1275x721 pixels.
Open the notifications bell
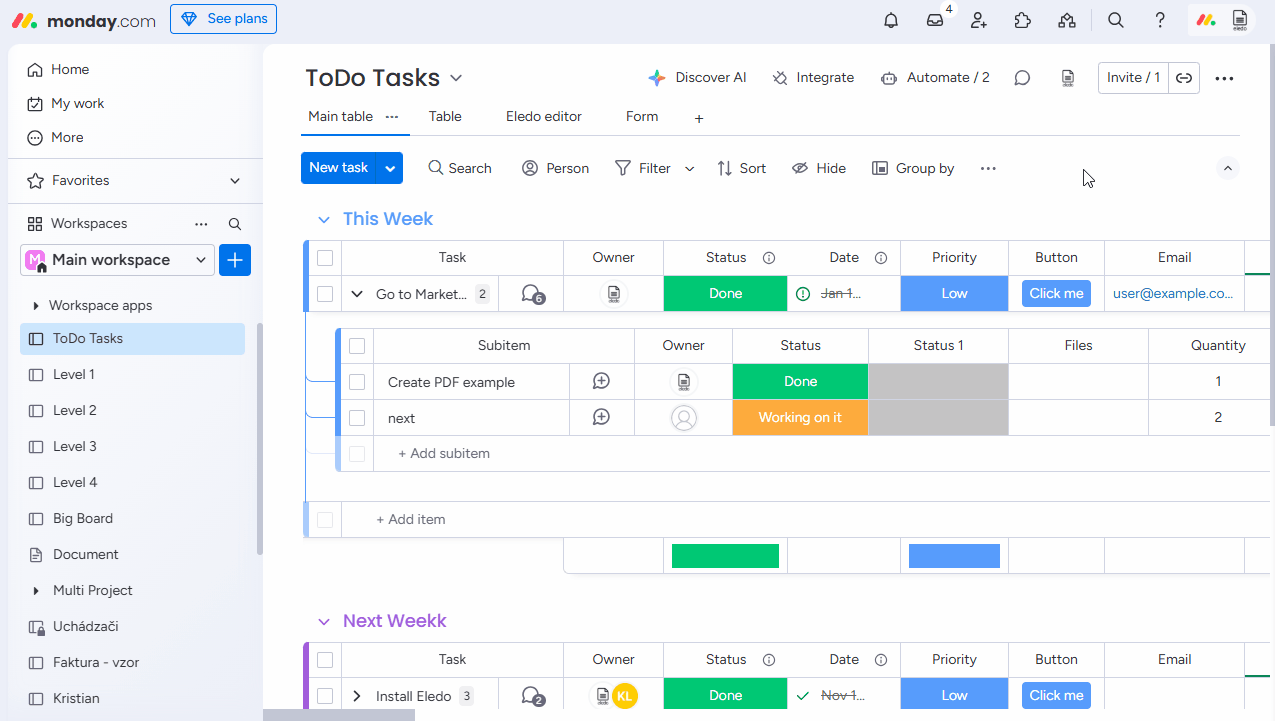891,20
